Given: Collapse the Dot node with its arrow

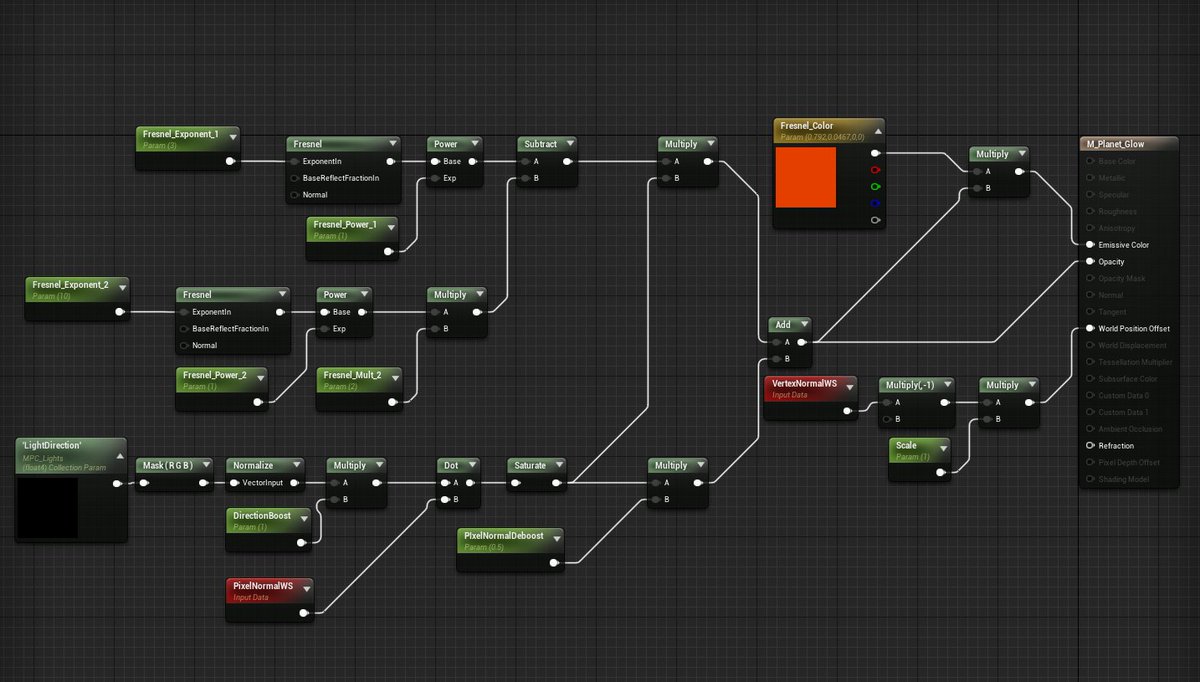Looking at the screenshot, I should click(472, 466).
